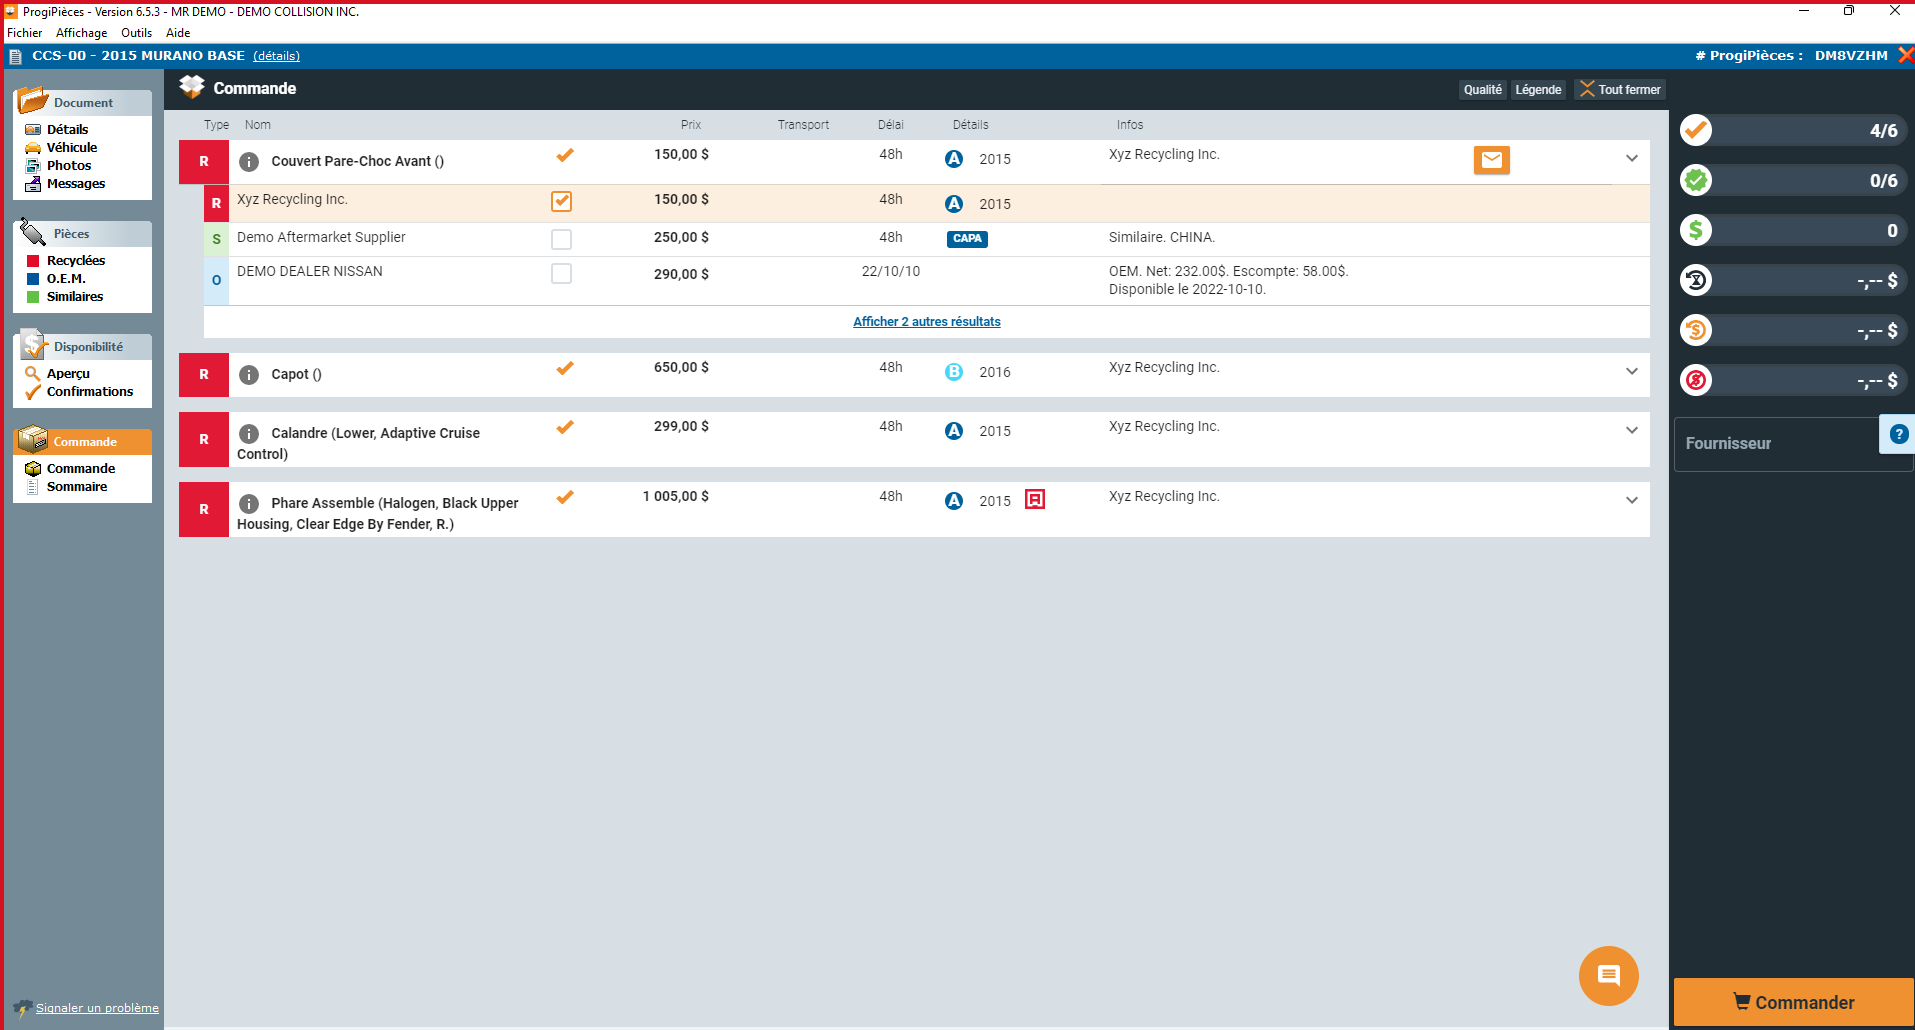Select O.E.M. parts in sidebar
Screen dimensions: 1915x1030
coord(66,278)
